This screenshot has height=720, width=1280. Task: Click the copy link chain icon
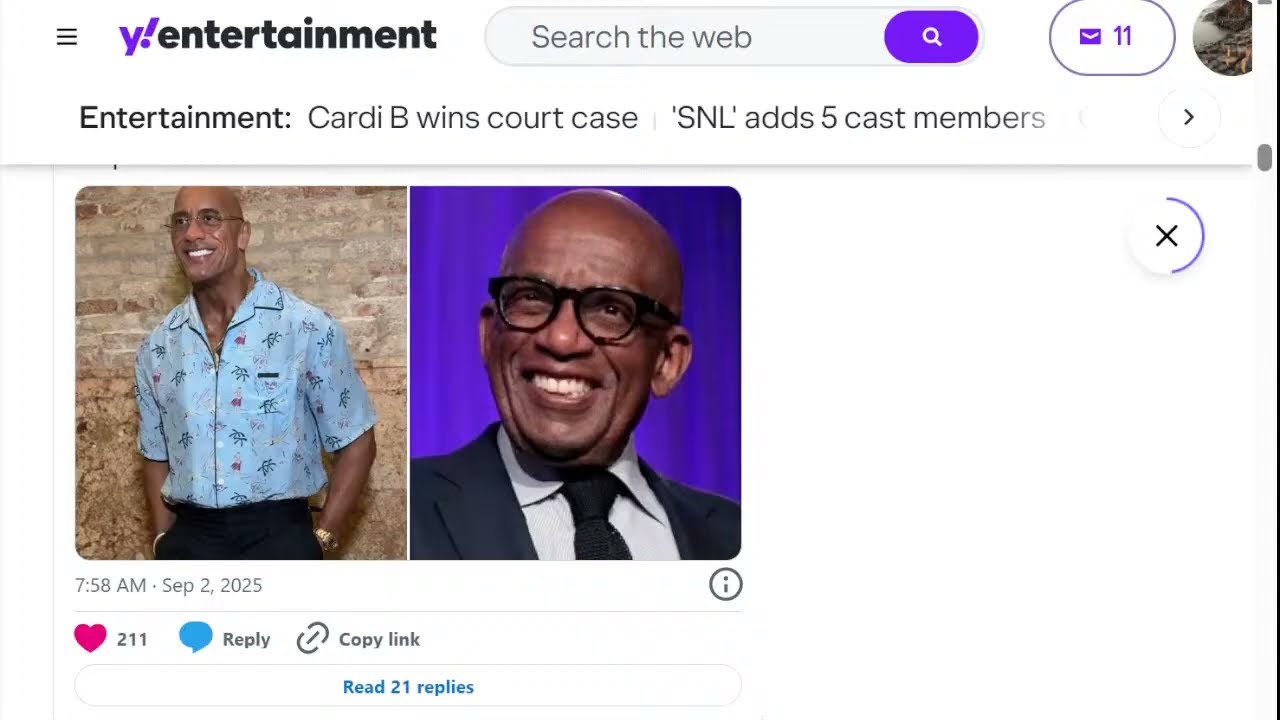coord(313,638)
